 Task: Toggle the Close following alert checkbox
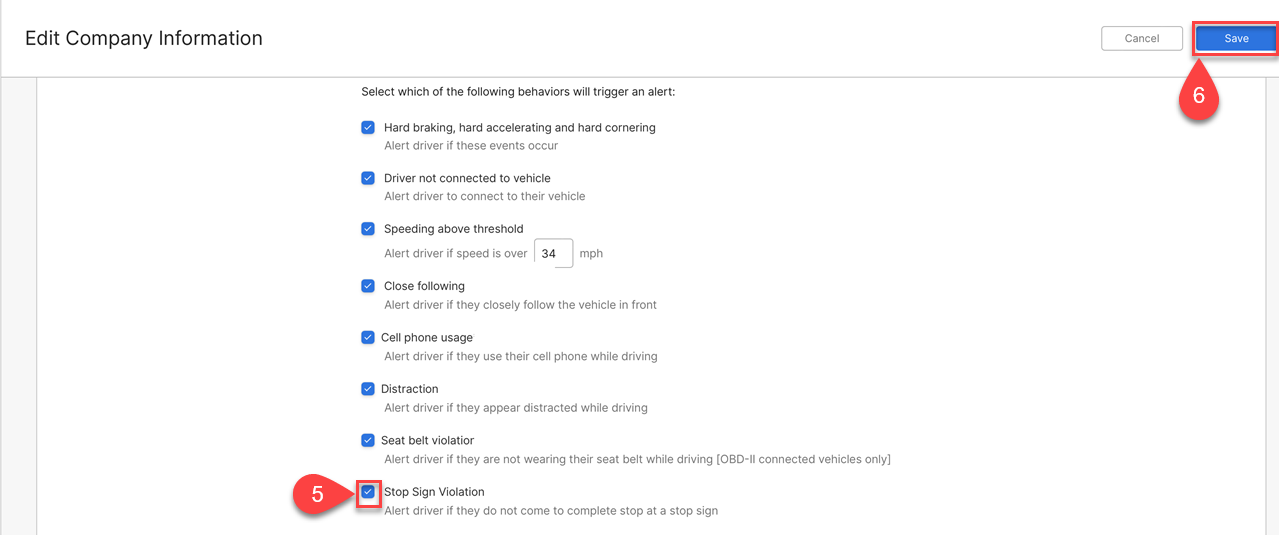(x=368, y=286)
